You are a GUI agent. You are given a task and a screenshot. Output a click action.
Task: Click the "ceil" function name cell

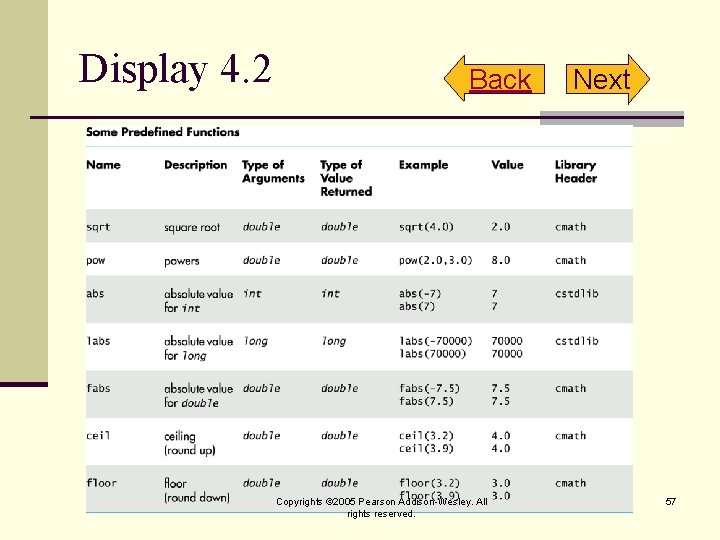click(98, 435)
